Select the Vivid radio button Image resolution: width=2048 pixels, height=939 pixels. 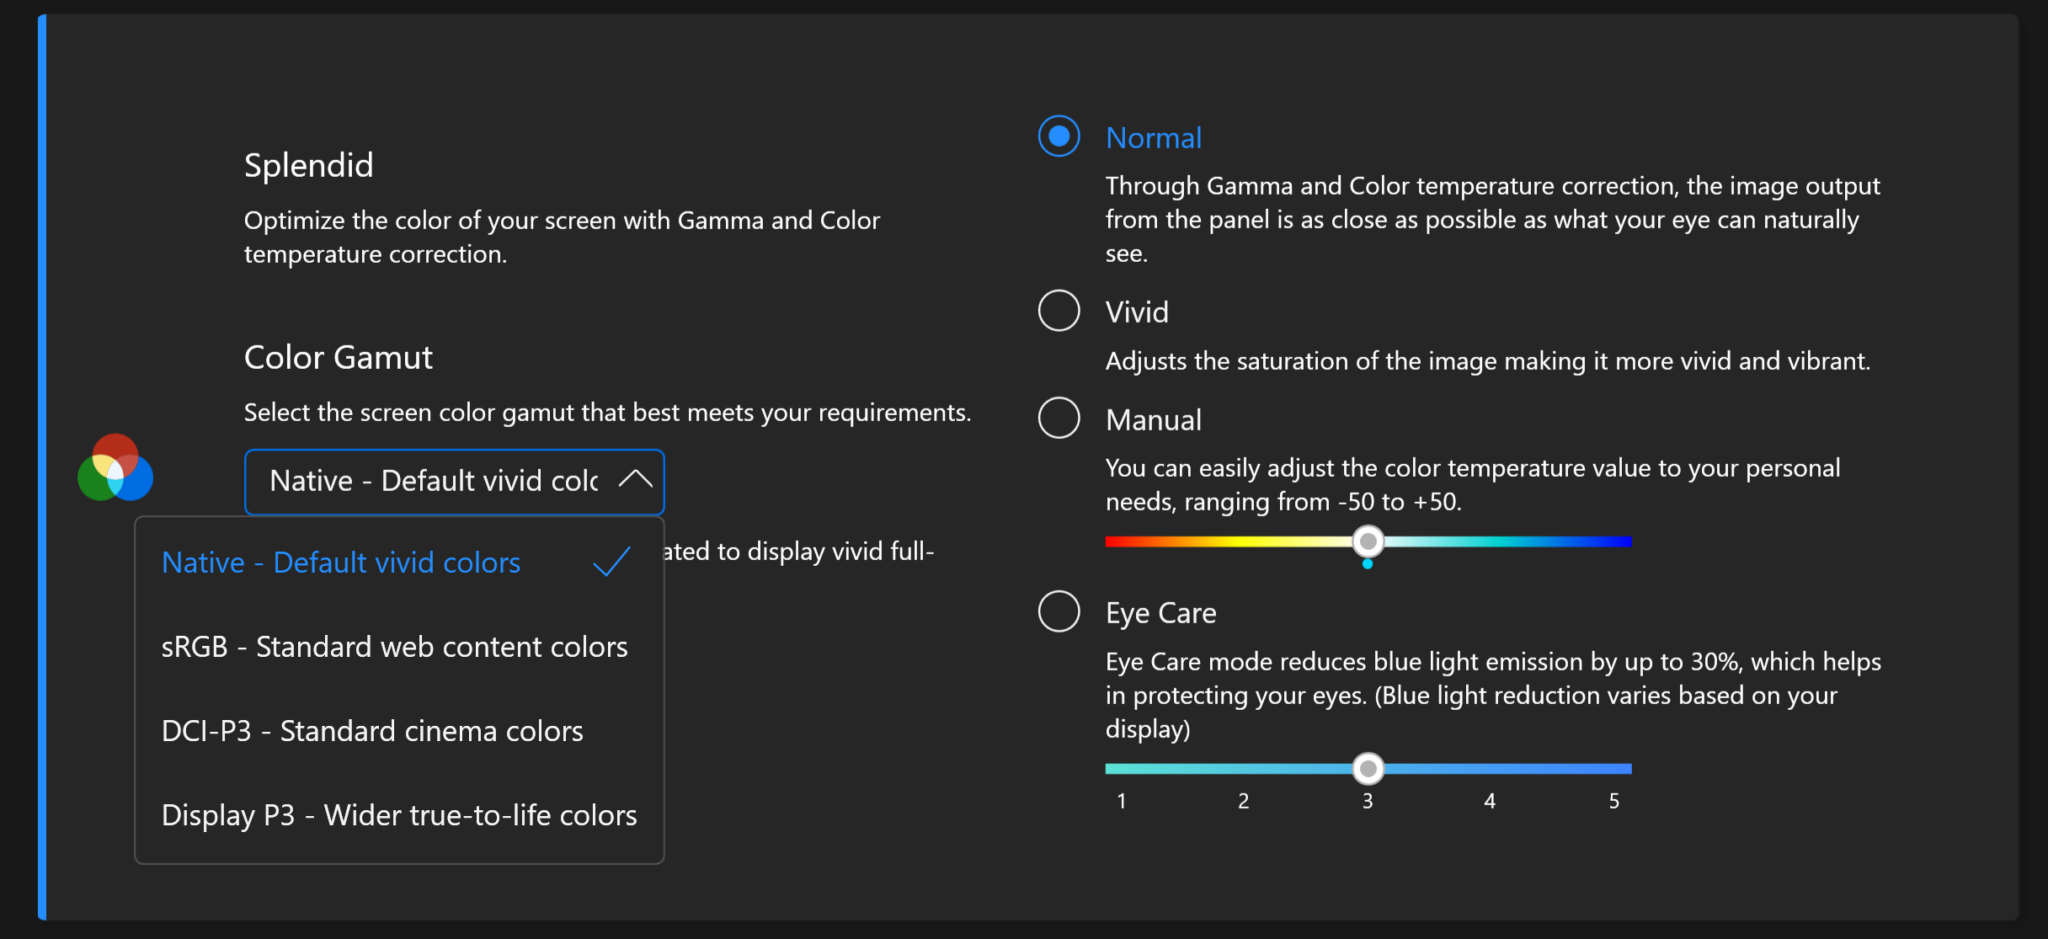click(x=1059, y=311)
